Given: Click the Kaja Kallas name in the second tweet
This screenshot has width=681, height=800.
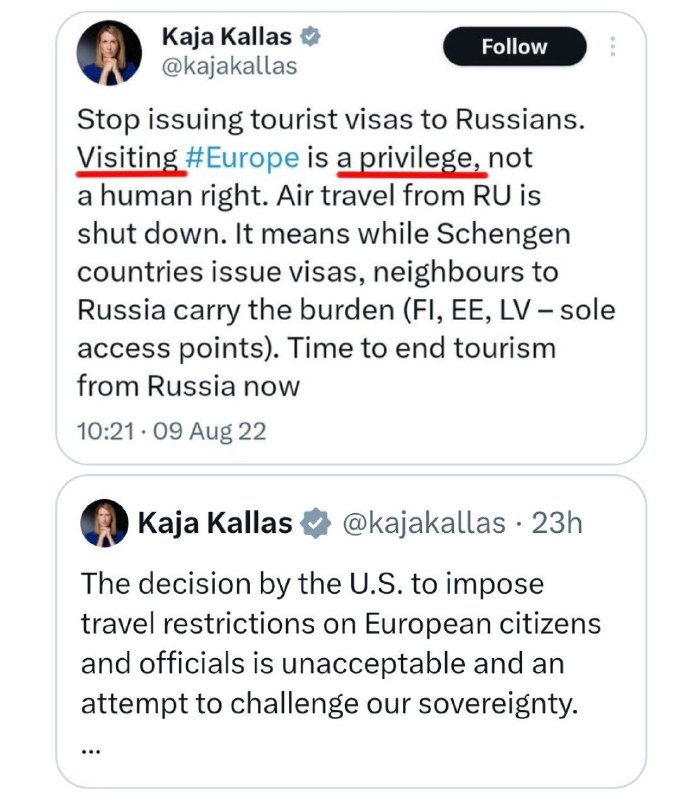Looking at the screenshot, I should tap(214, 522).
